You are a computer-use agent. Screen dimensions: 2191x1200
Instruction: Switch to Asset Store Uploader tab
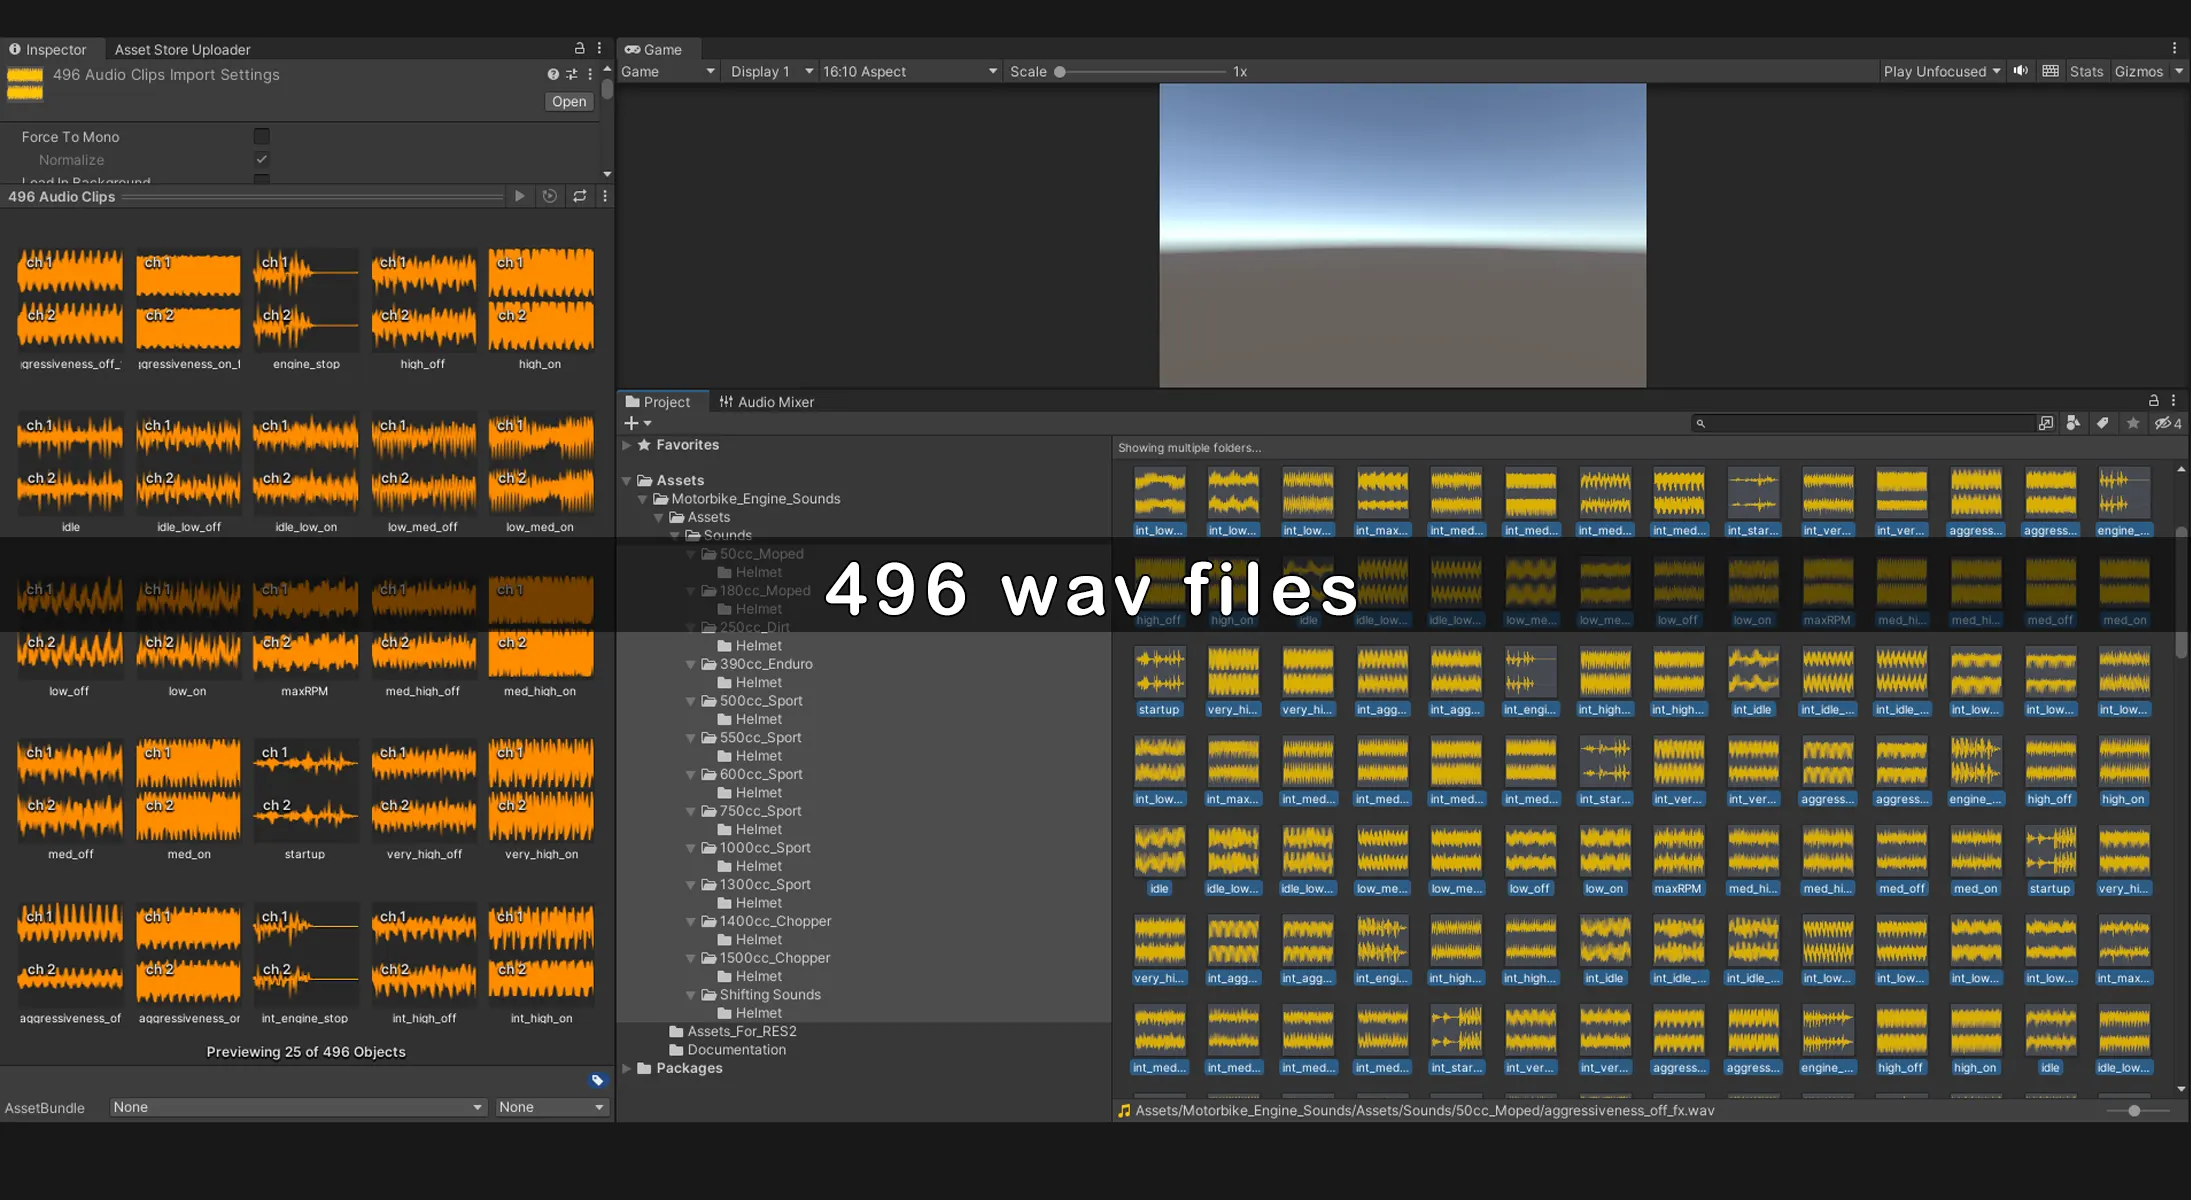(x=182, y=49)
